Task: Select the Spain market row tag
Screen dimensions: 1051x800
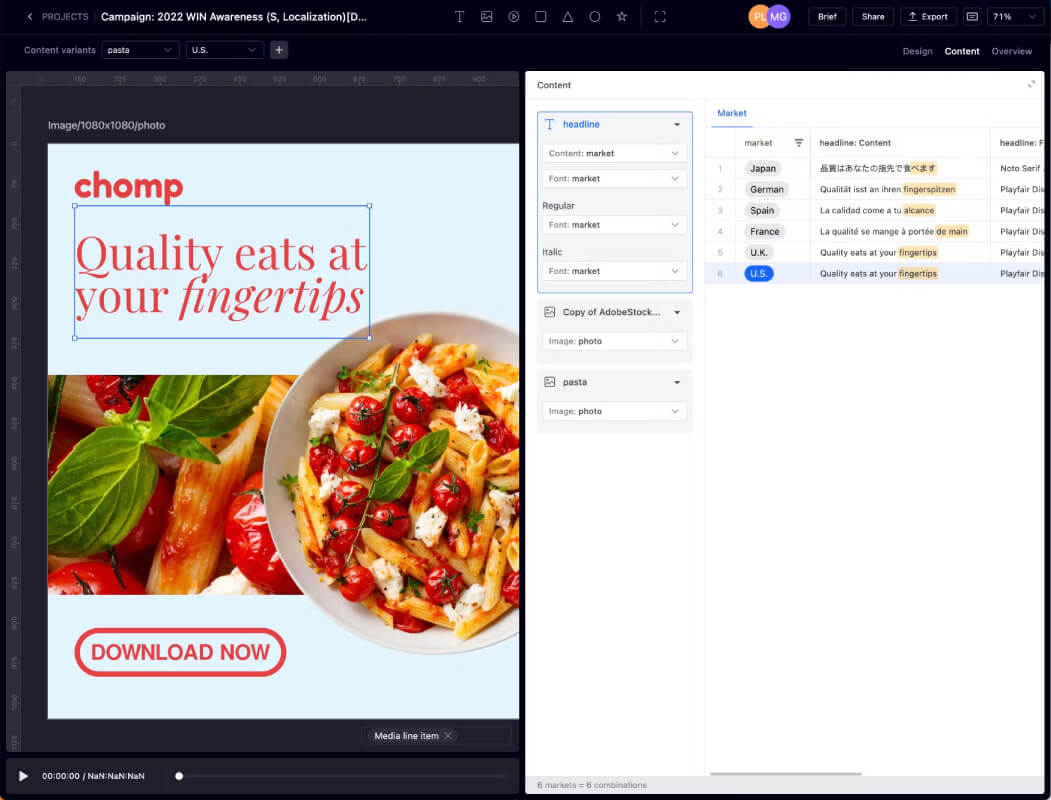Action: [762, 210]
